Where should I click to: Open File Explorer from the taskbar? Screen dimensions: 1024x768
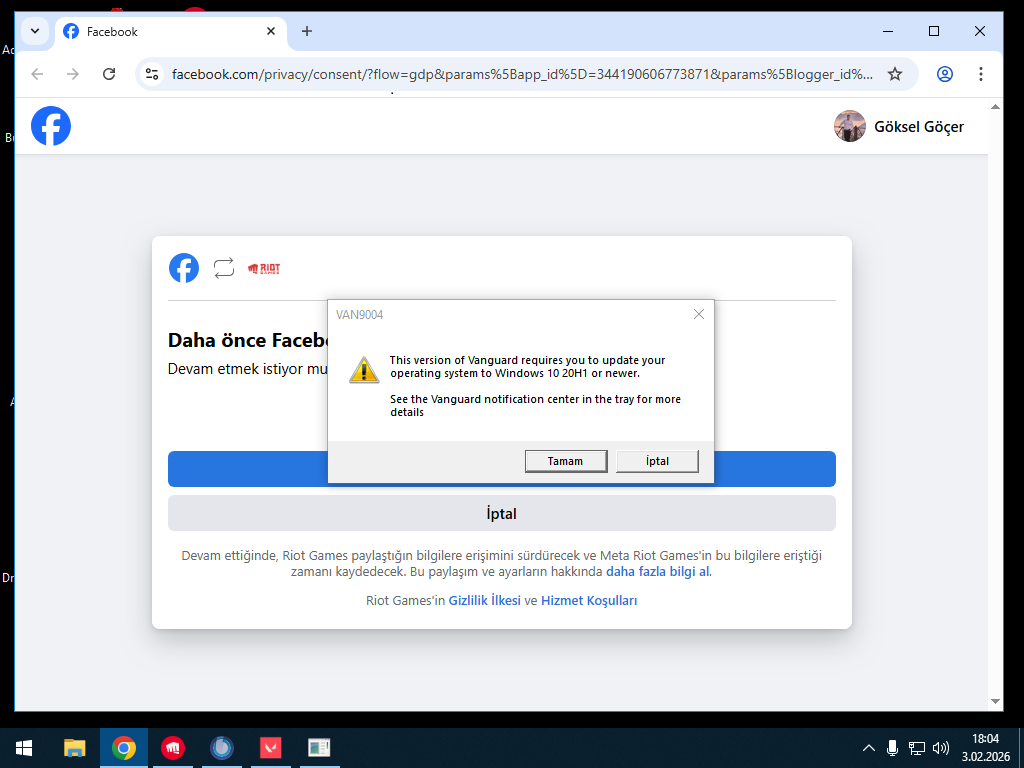point(74,748)
